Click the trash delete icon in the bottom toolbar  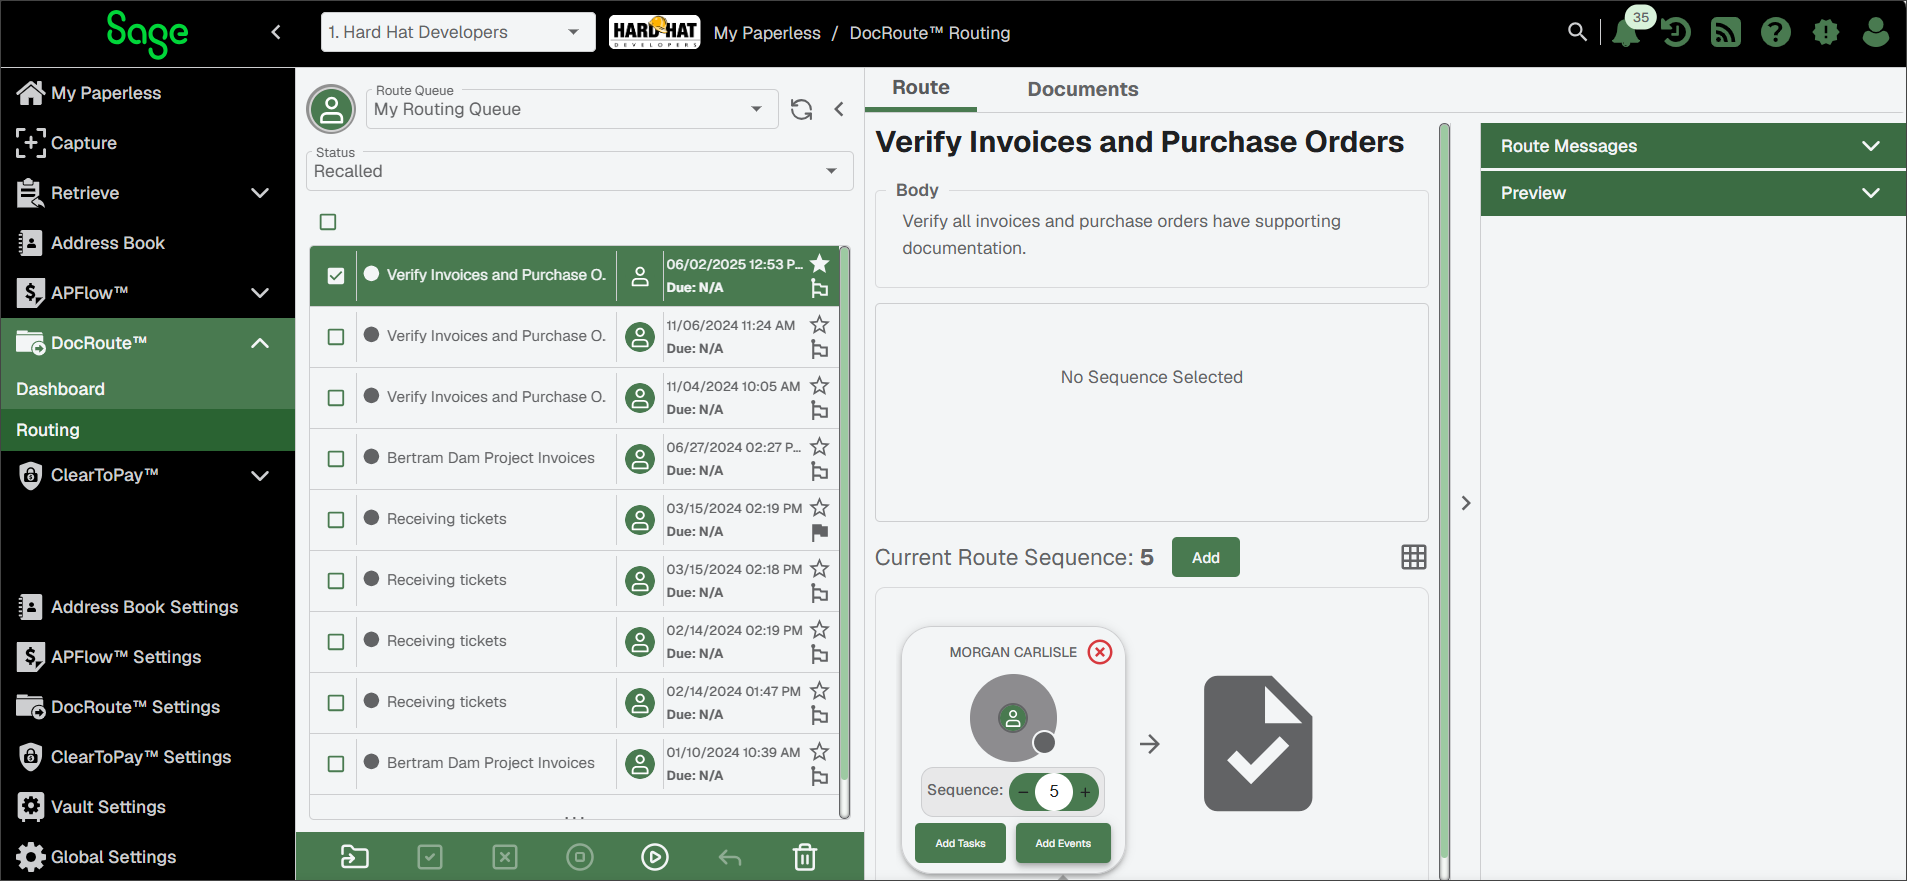click(805, 857)
